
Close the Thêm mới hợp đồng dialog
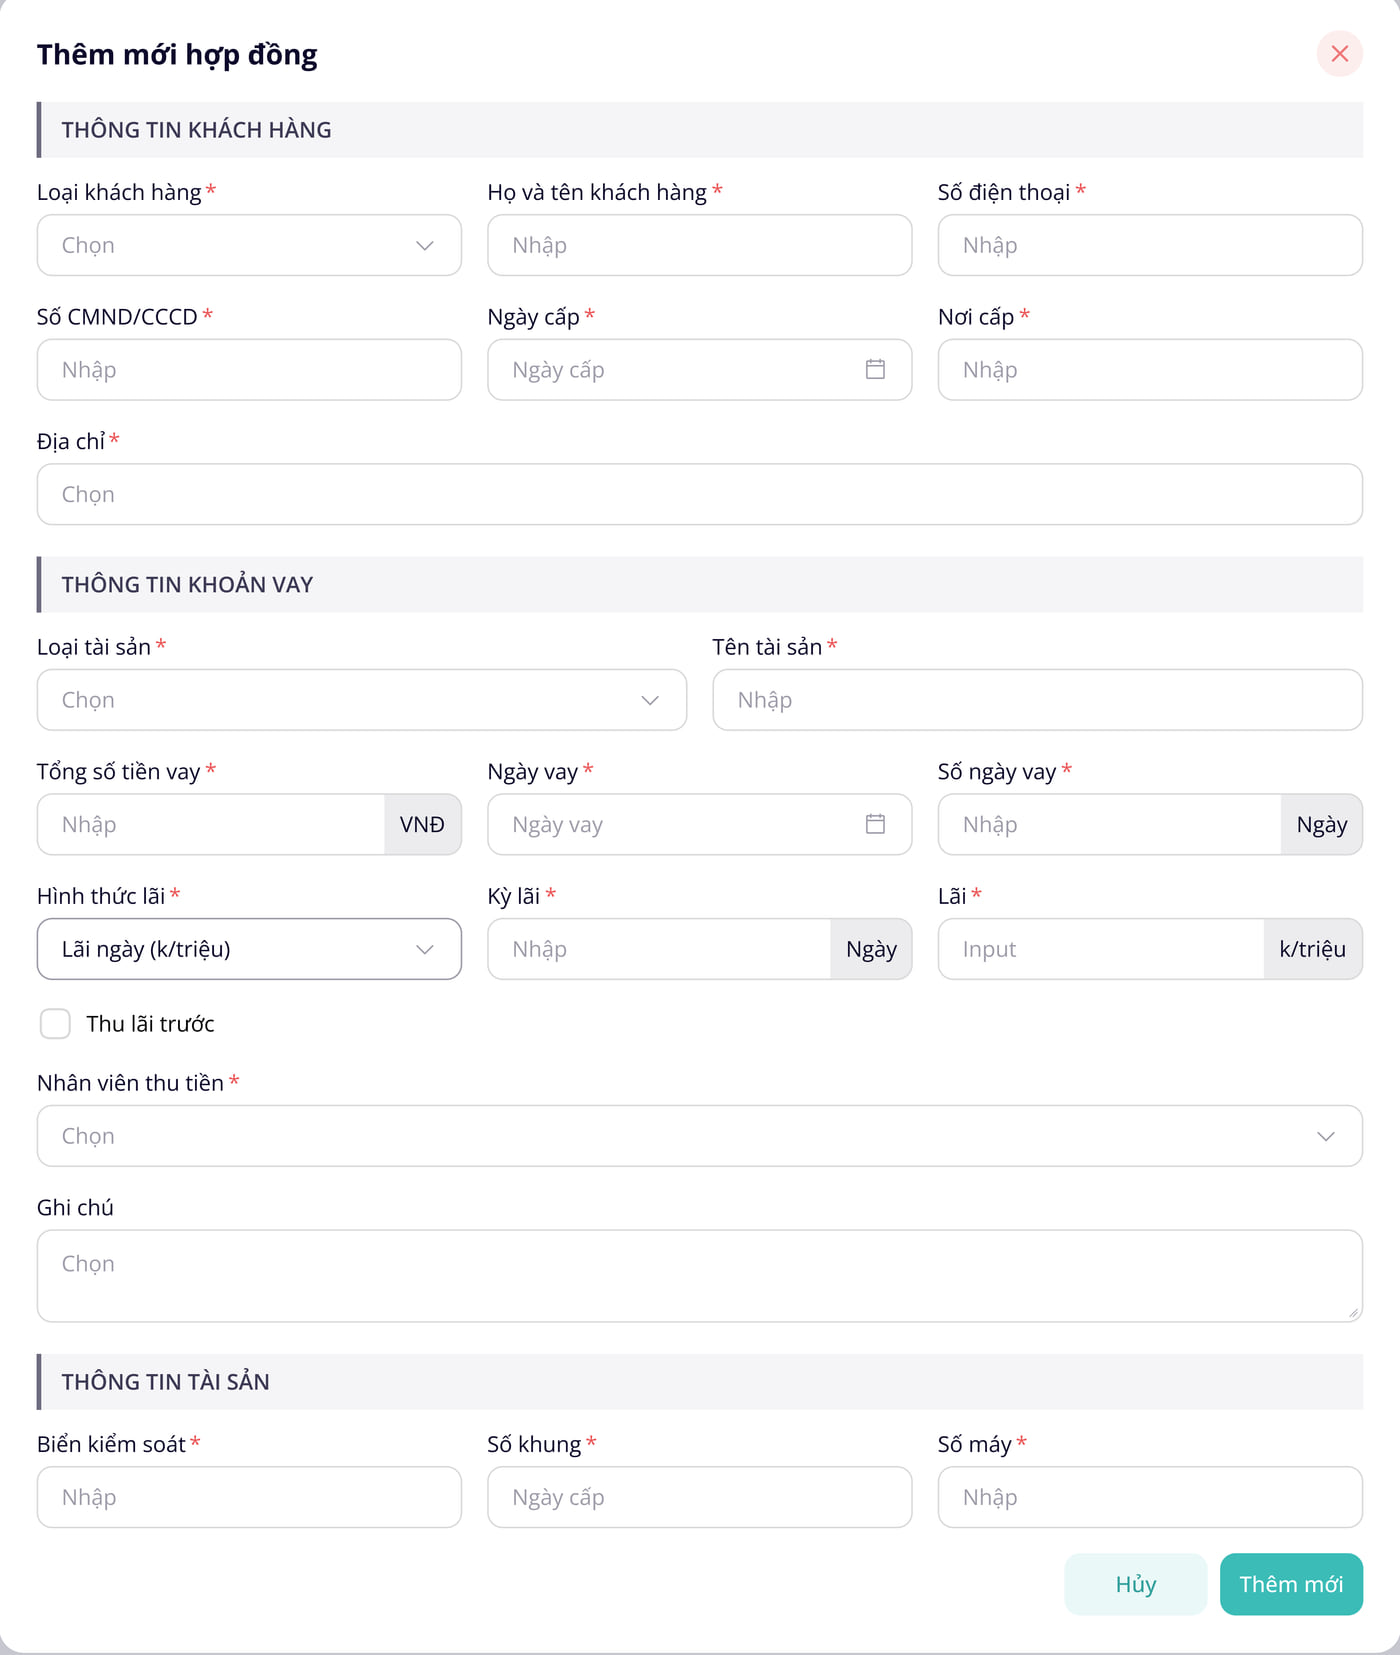1340,54
